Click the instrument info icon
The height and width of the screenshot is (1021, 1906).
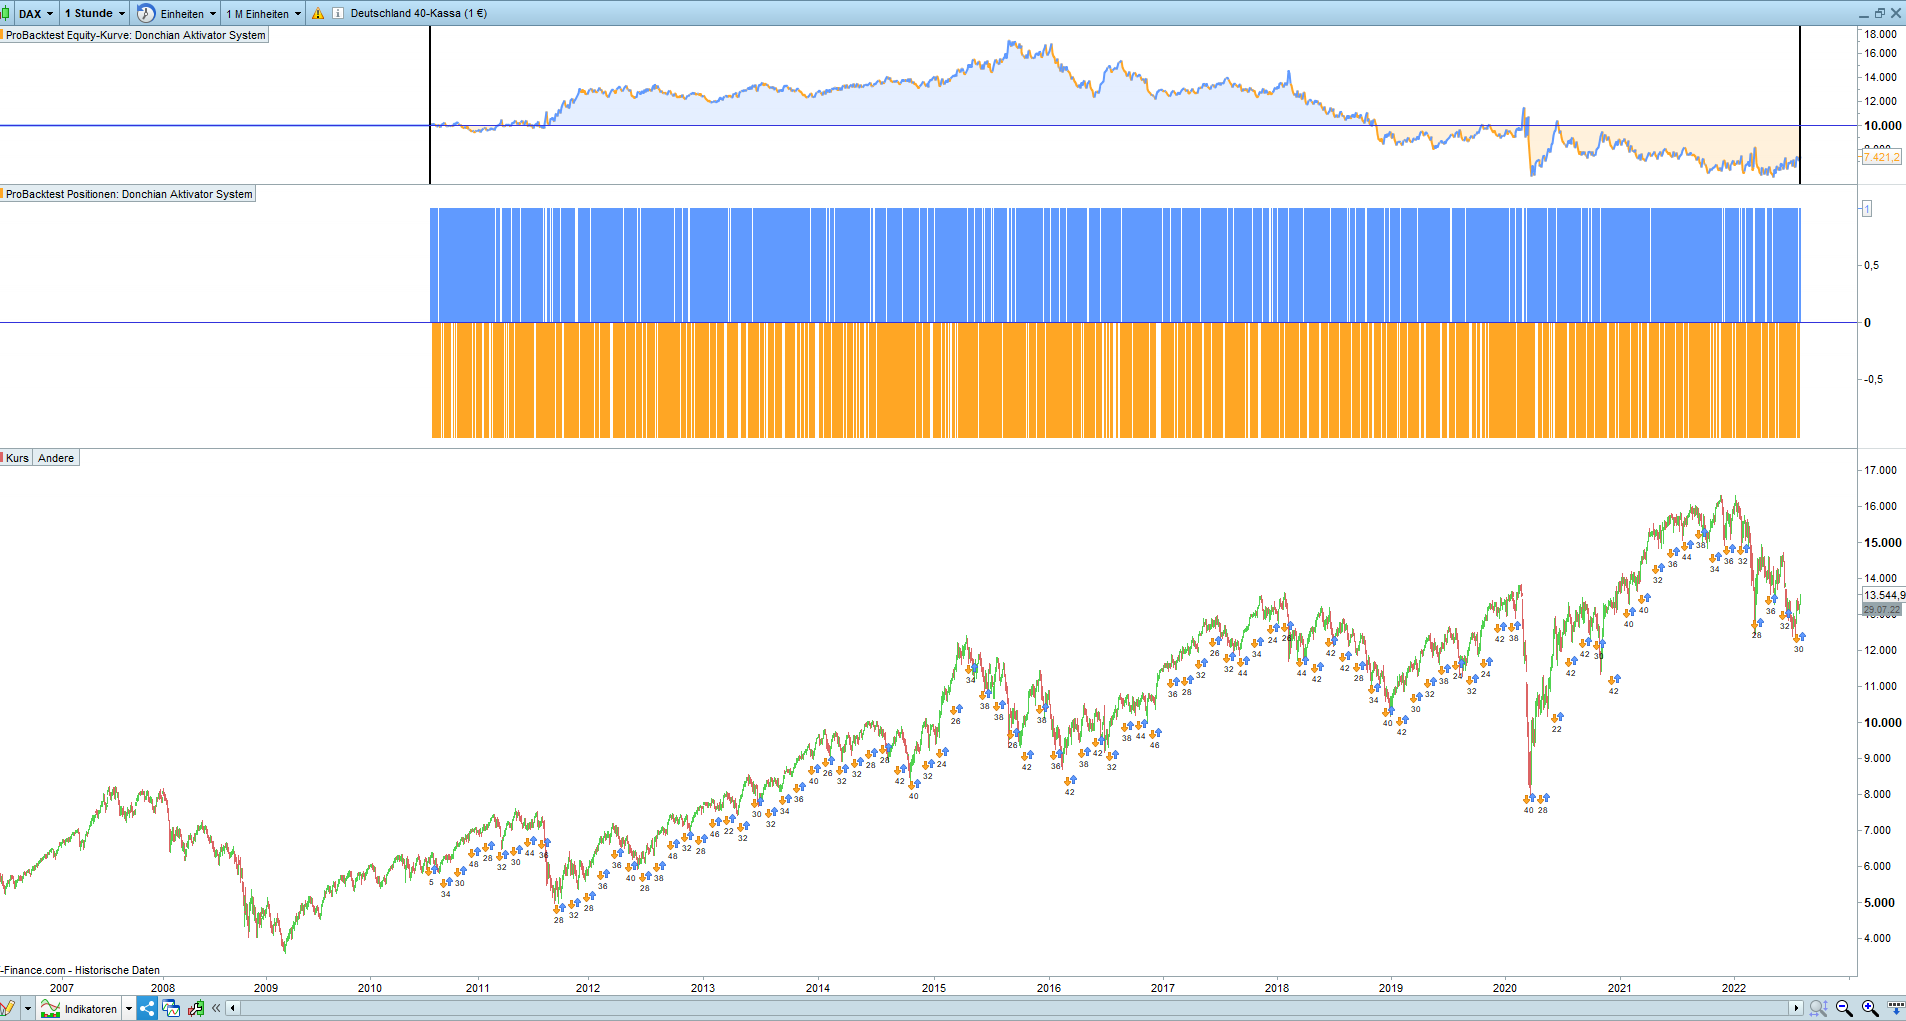point(338,13)
